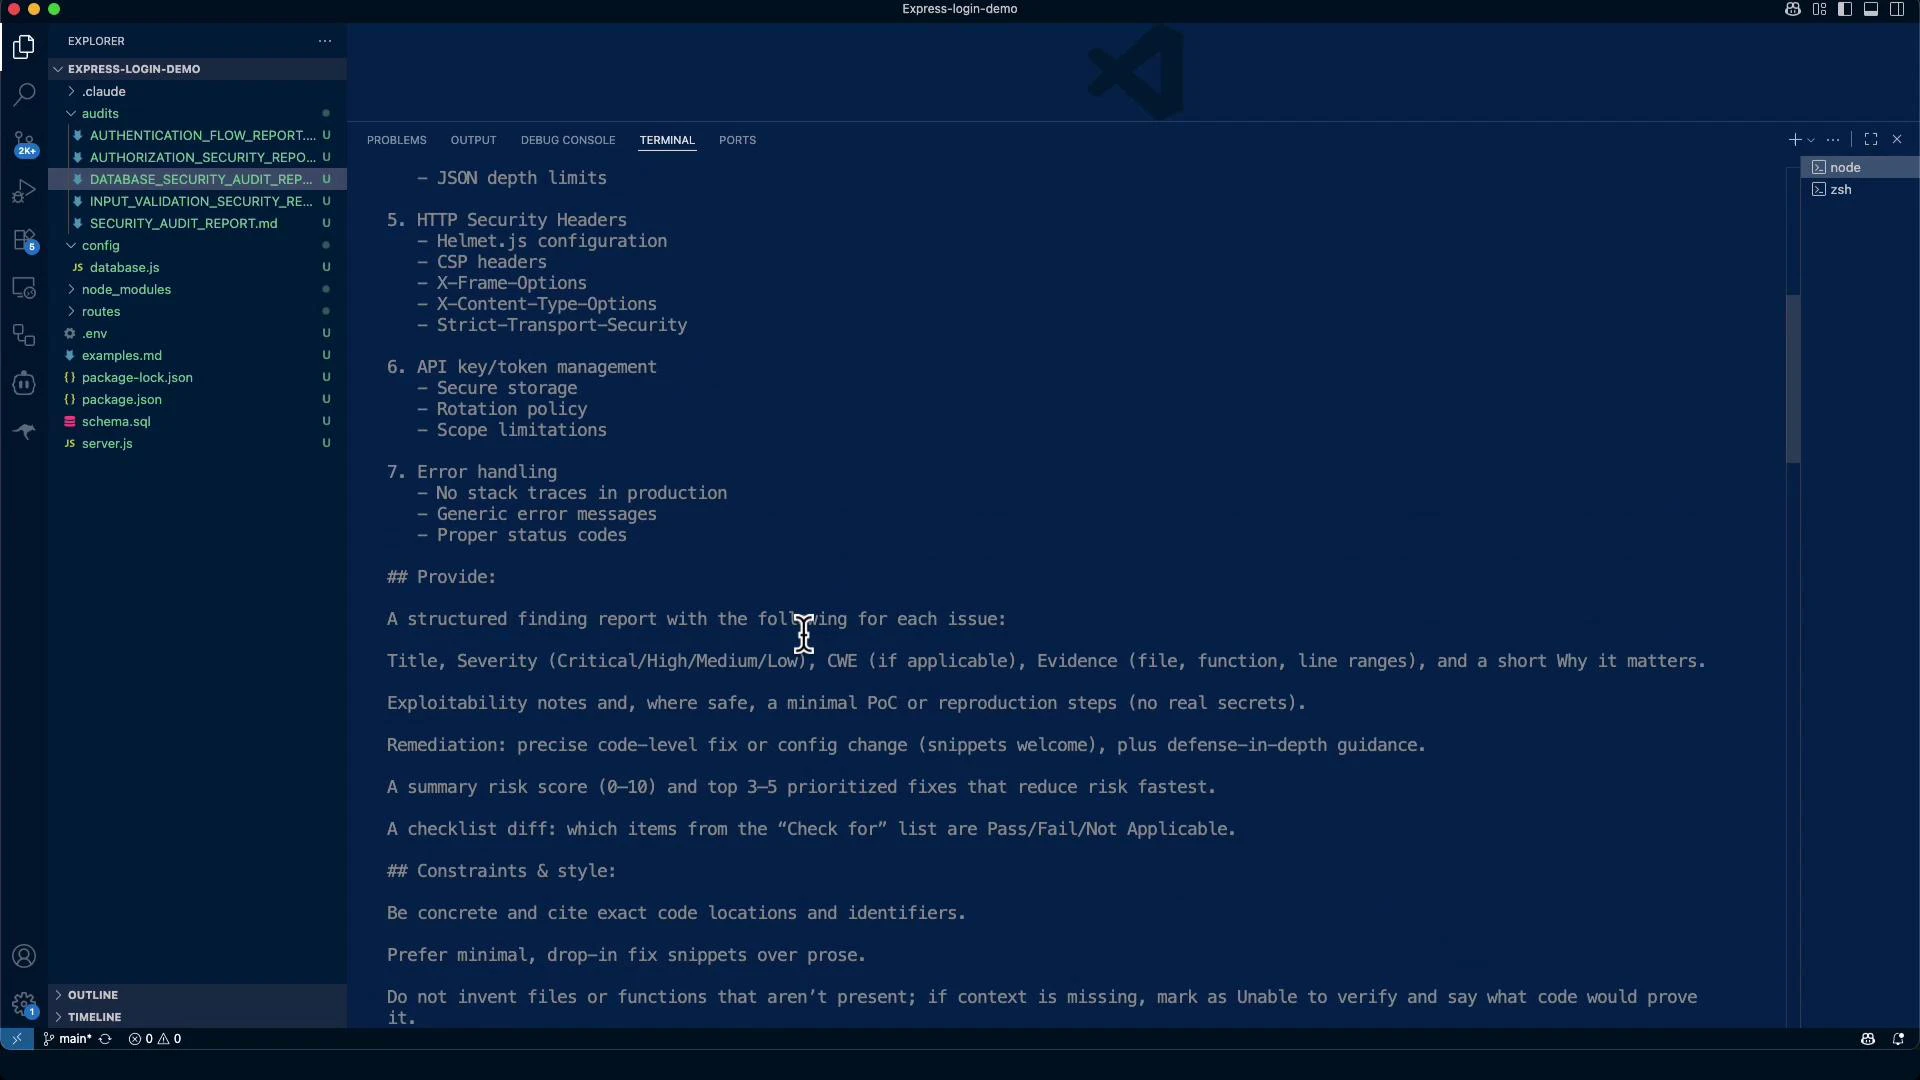Open the Extensions view with 5 badge
Viewport: 1920px width, 1080px height.
(24, 239)
